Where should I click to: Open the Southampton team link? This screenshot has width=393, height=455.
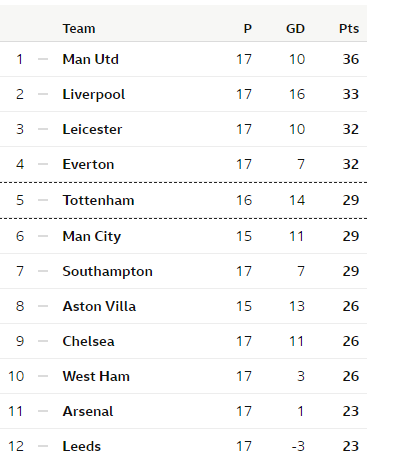108,271
